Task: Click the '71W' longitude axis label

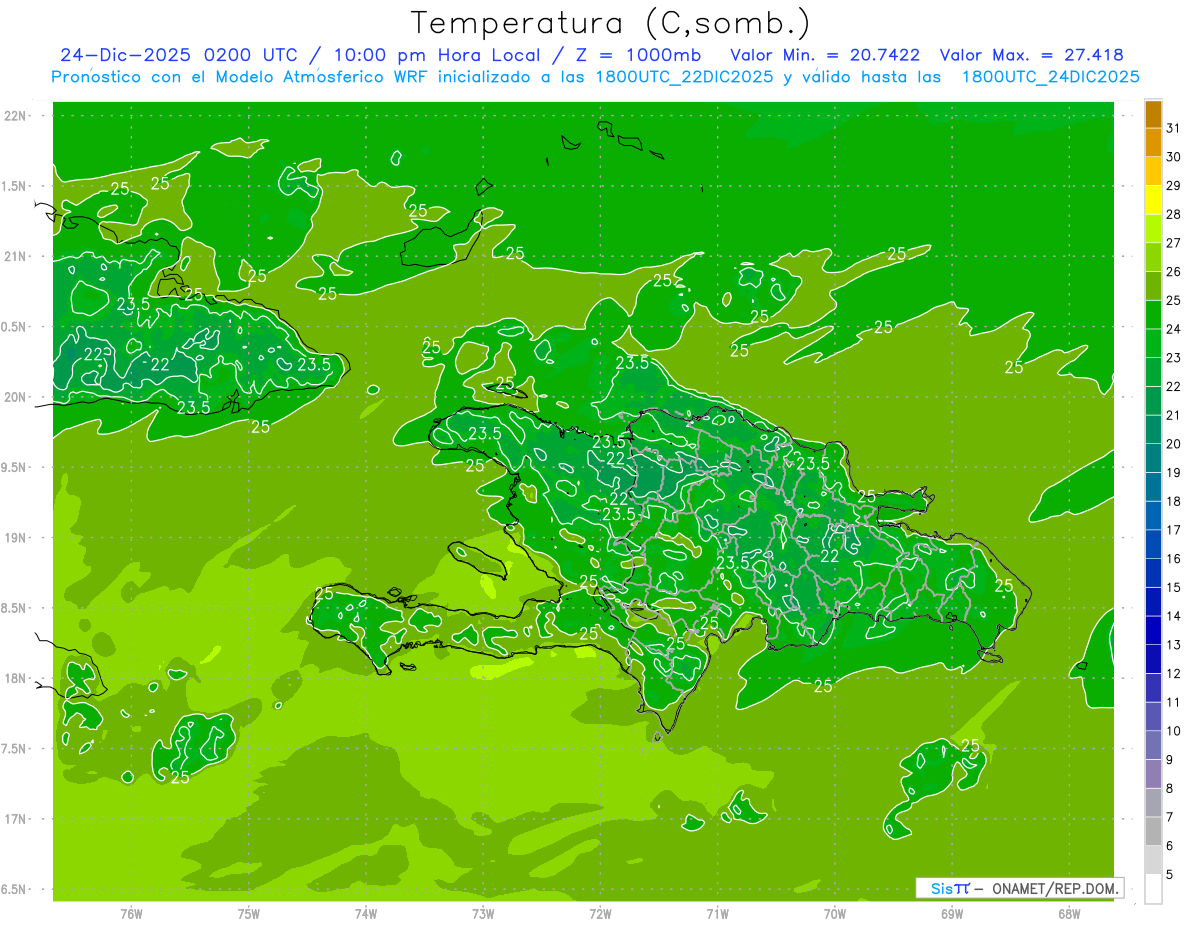Action: pyautogui.click(x=717, y=914)
